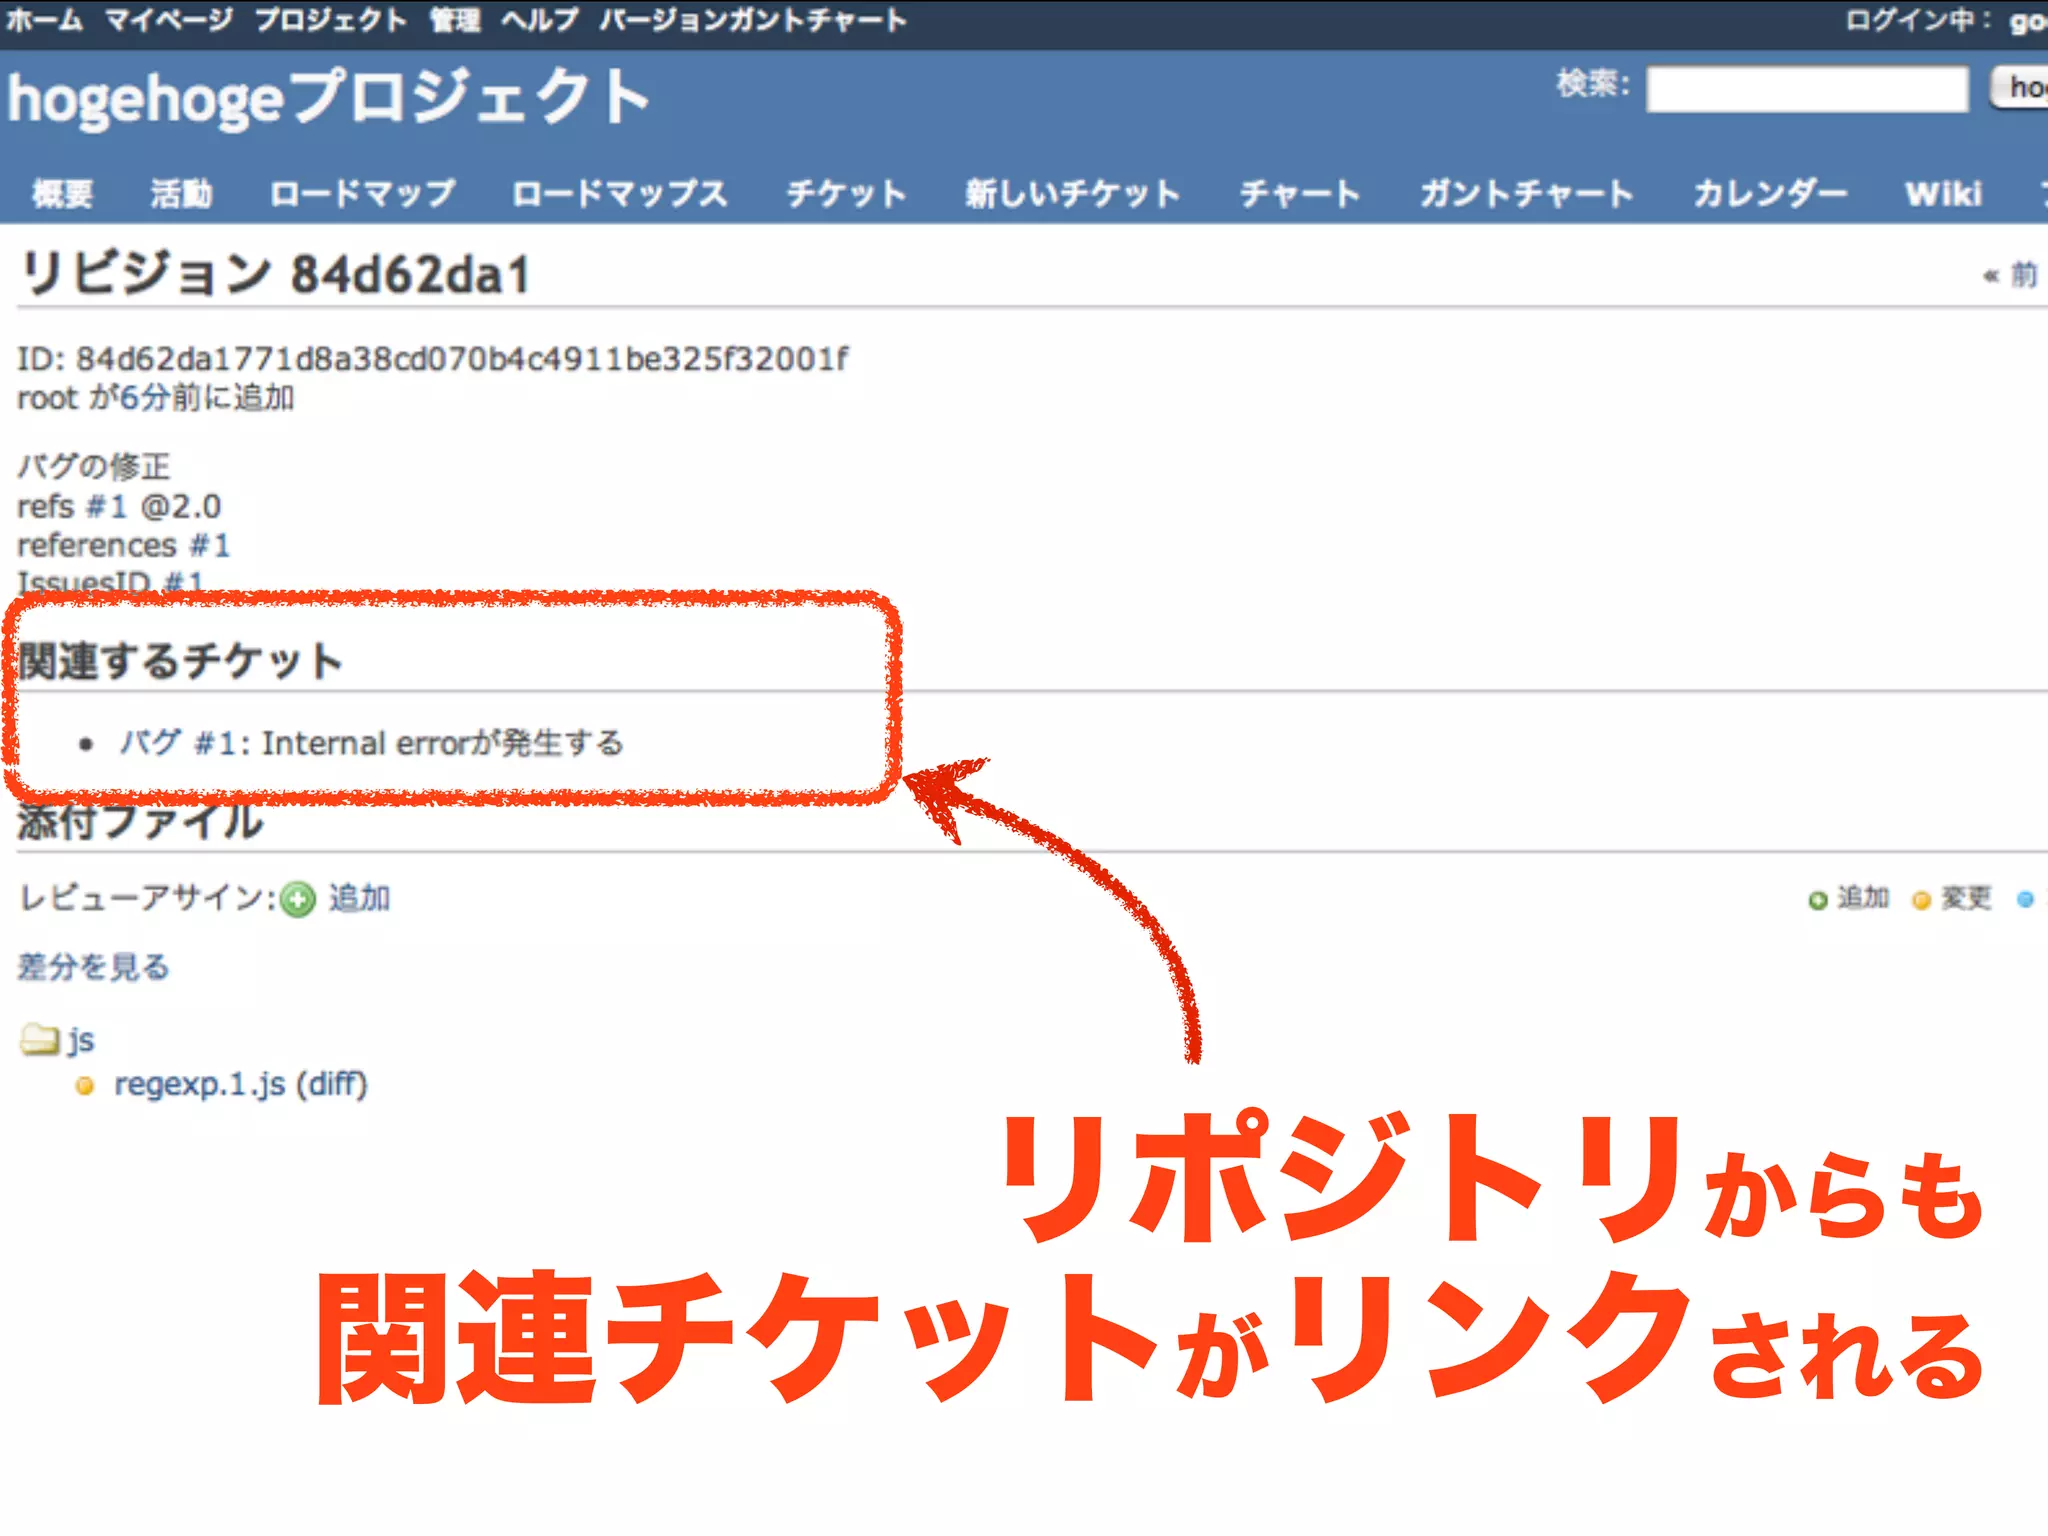Switch to the ロードマップ tab
This screenshot has height=1536, width=2048.
[362, 193]
